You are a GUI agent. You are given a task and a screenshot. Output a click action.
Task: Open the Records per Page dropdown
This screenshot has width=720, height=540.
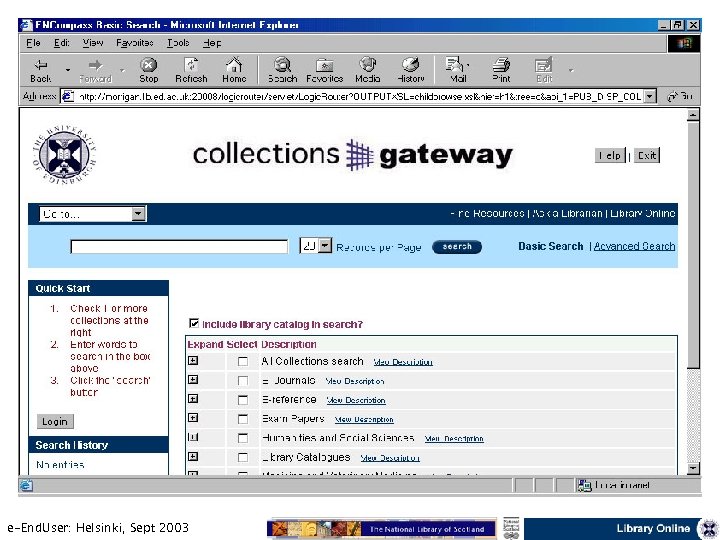pos(315,246)
